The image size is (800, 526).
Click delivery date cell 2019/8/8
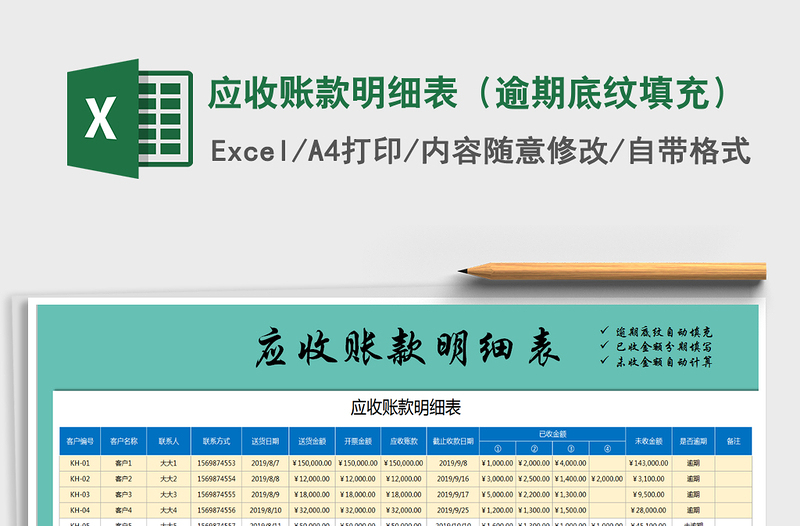(x=265, y=479)
